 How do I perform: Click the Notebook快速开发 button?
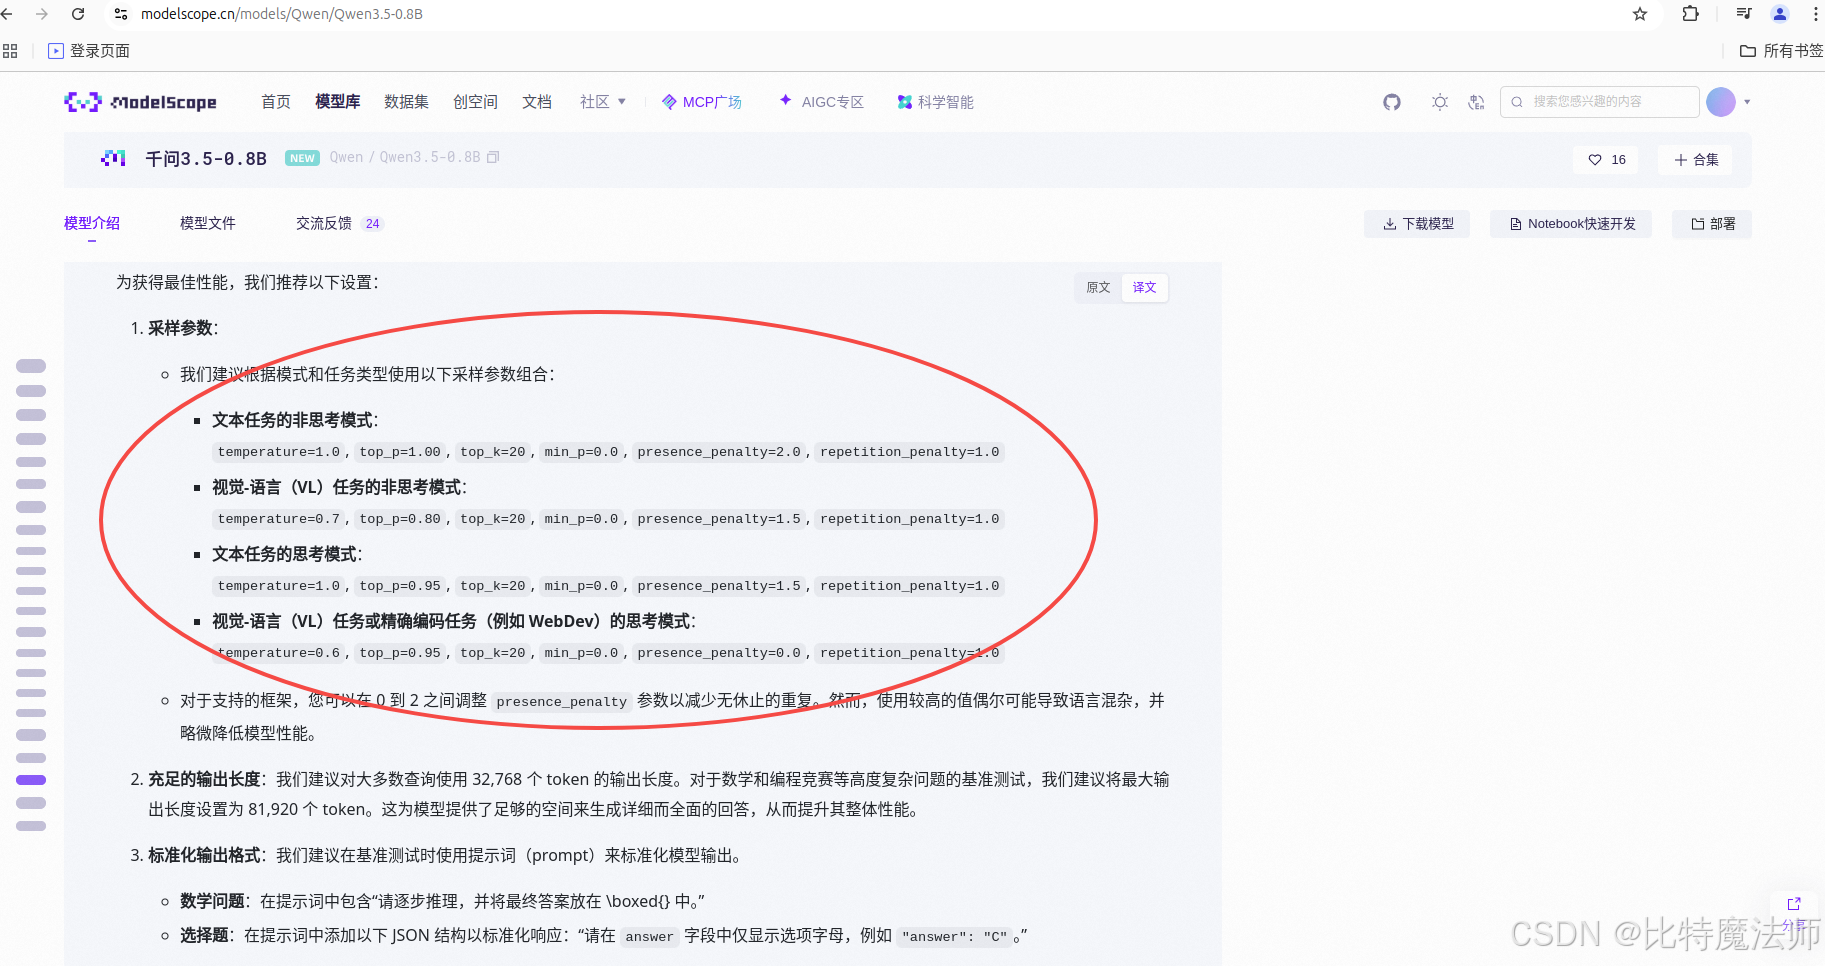[x=1571, y=224]
